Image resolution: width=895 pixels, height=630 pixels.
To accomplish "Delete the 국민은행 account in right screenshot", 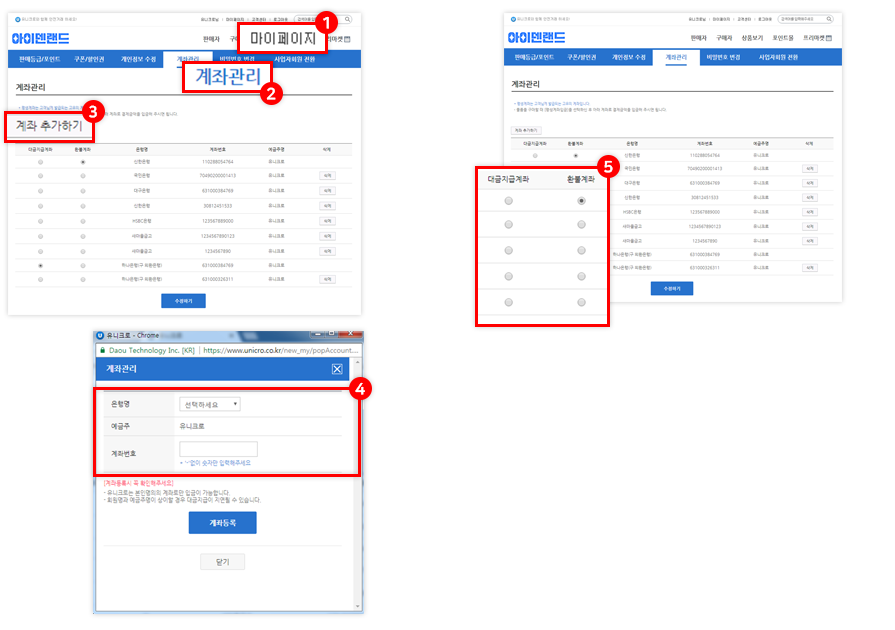I will click(x=810, y=169).
